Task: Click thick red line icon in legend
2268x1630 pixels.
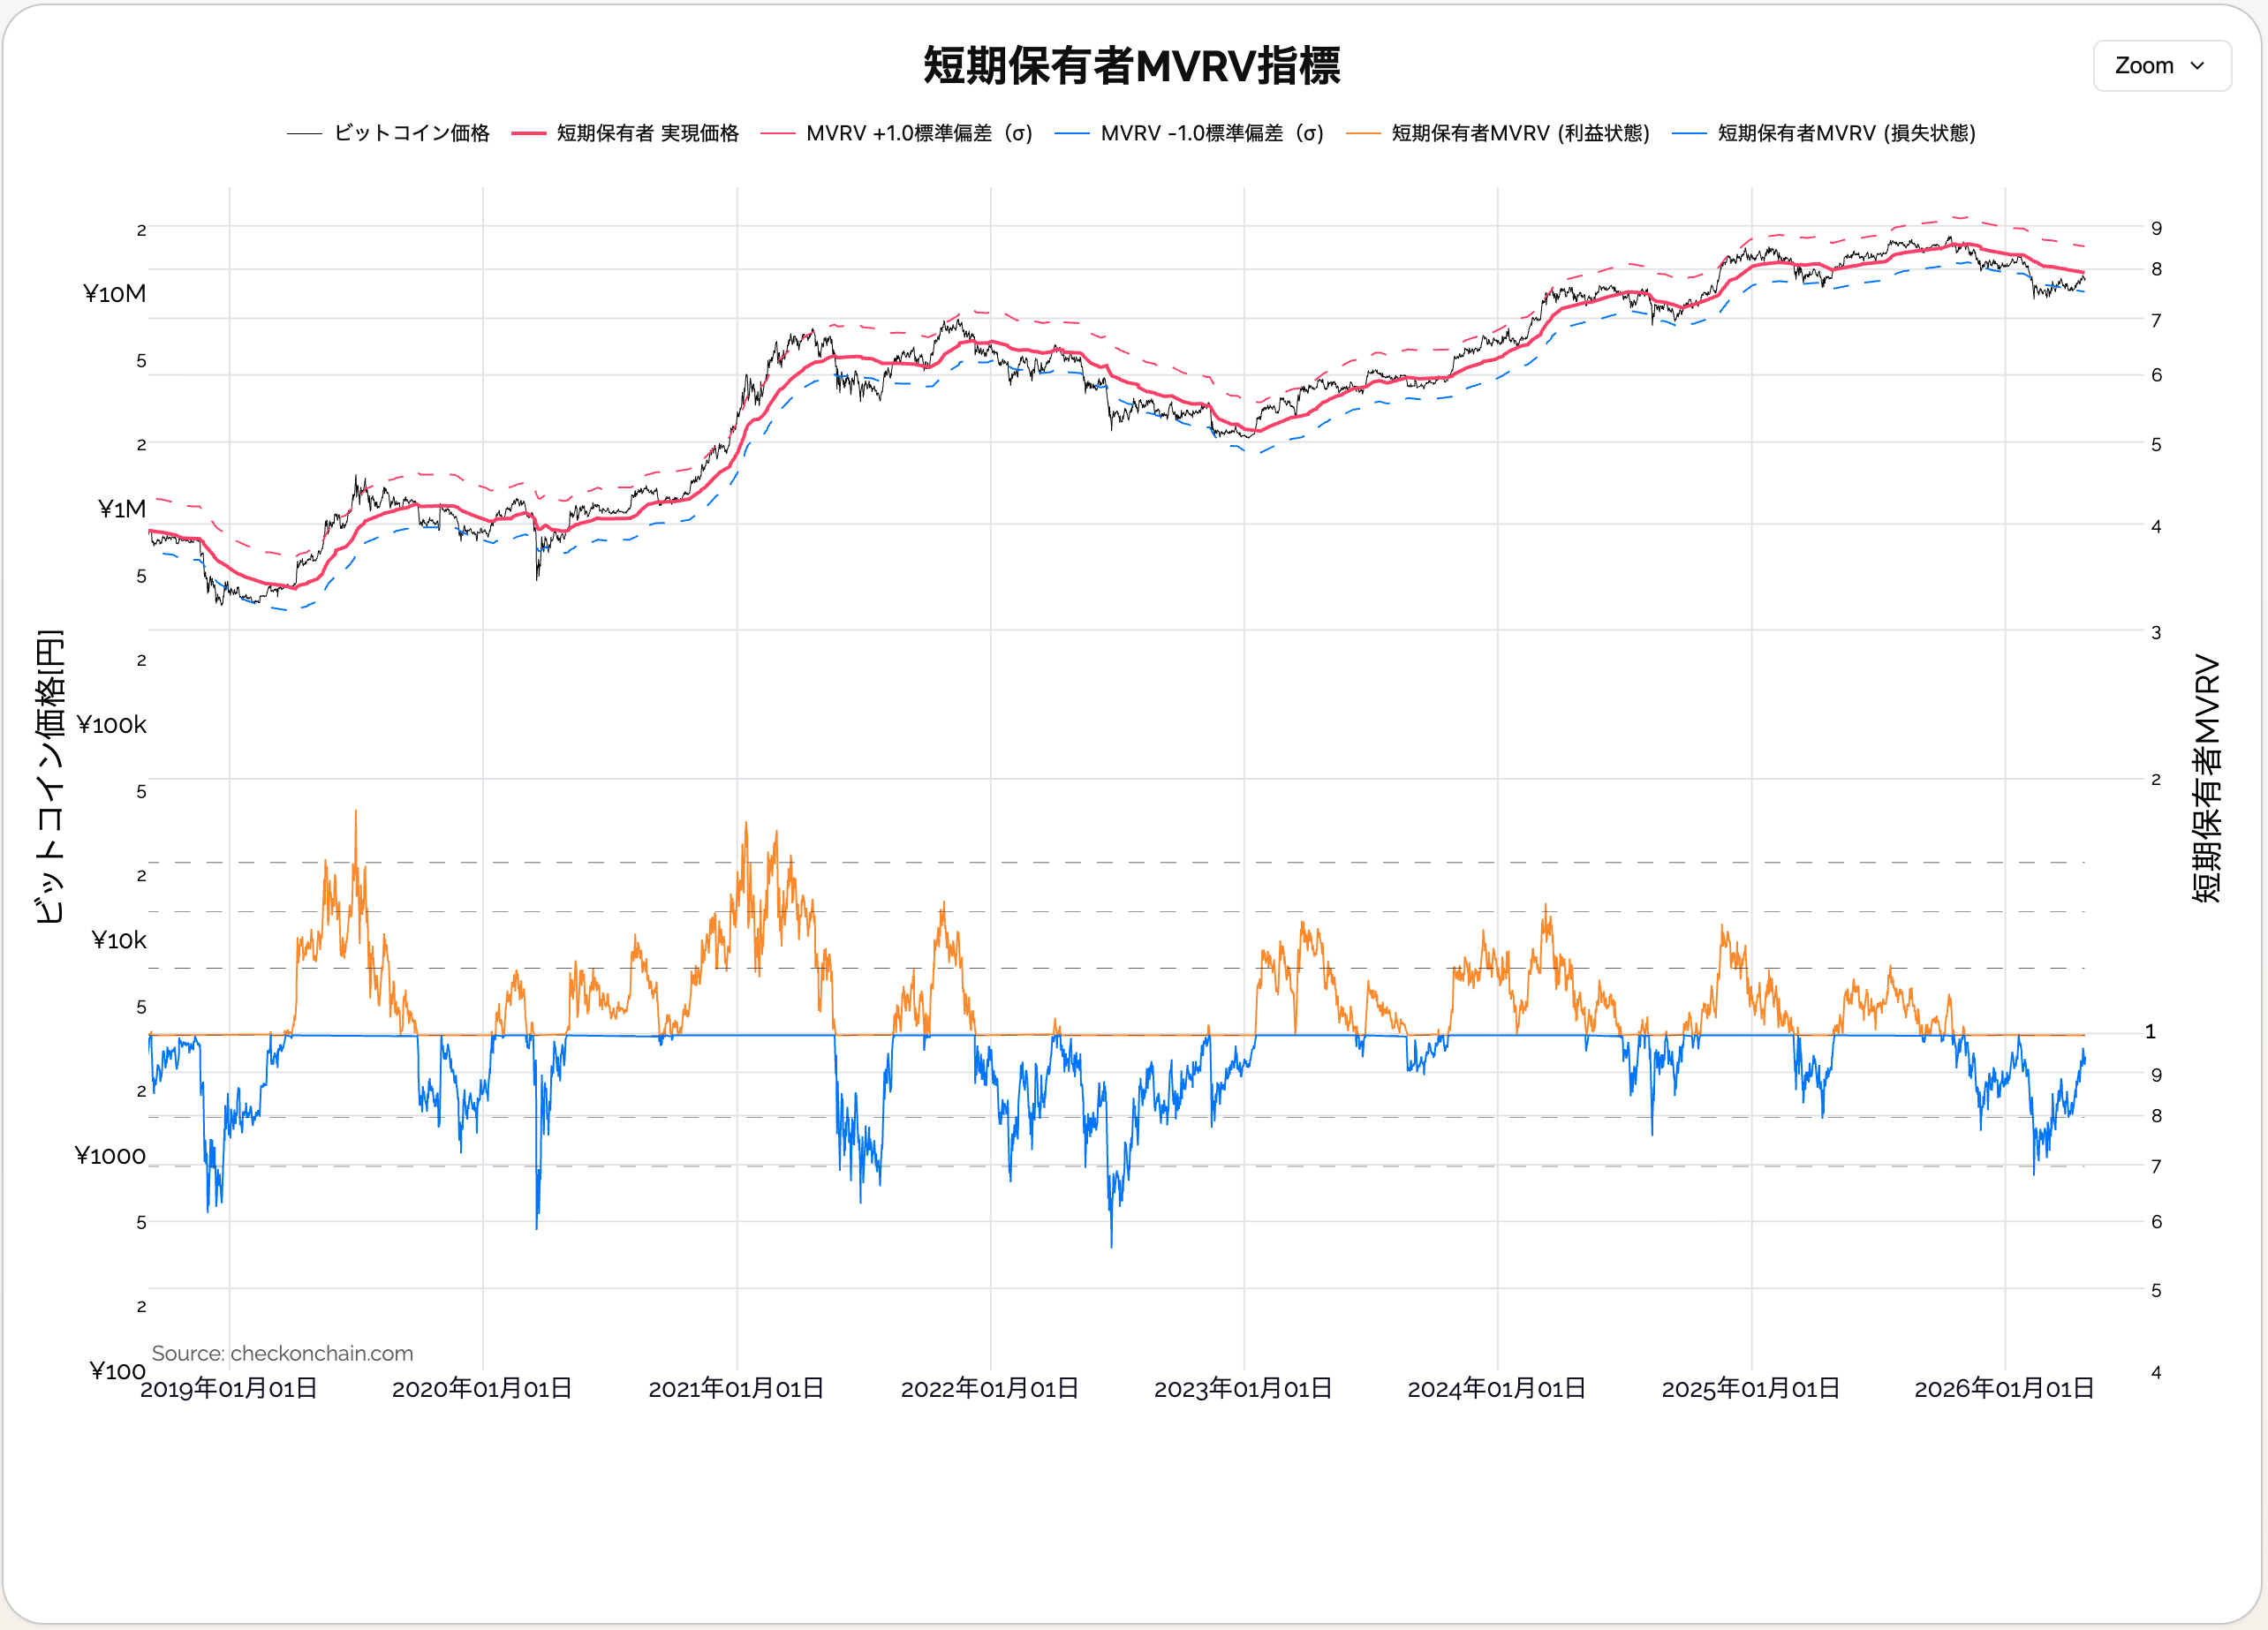Action: pos(528,133)
